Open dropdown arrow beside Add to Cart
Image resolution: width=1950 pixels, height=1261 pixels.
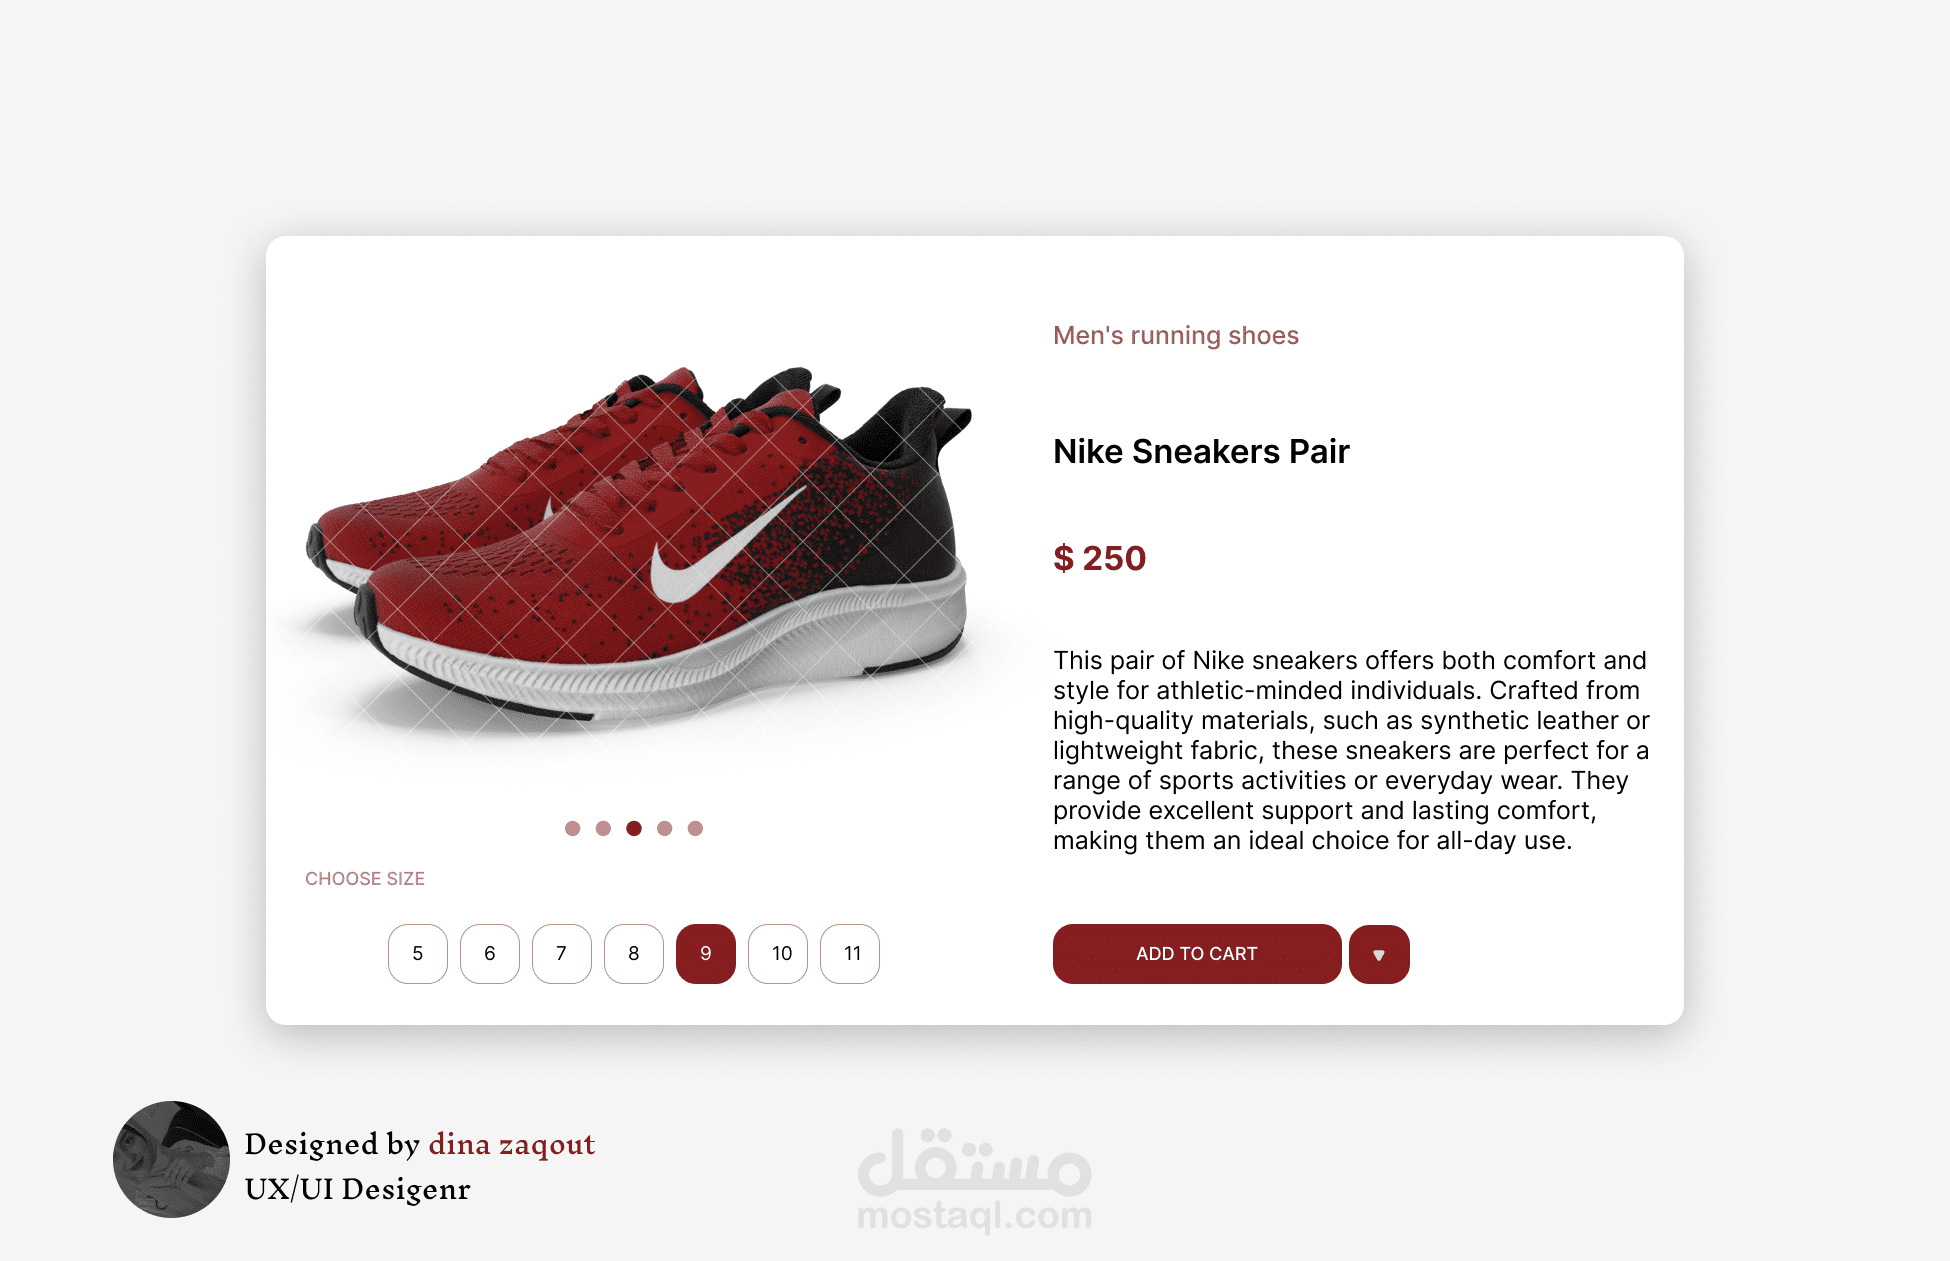click(1379, 954)
